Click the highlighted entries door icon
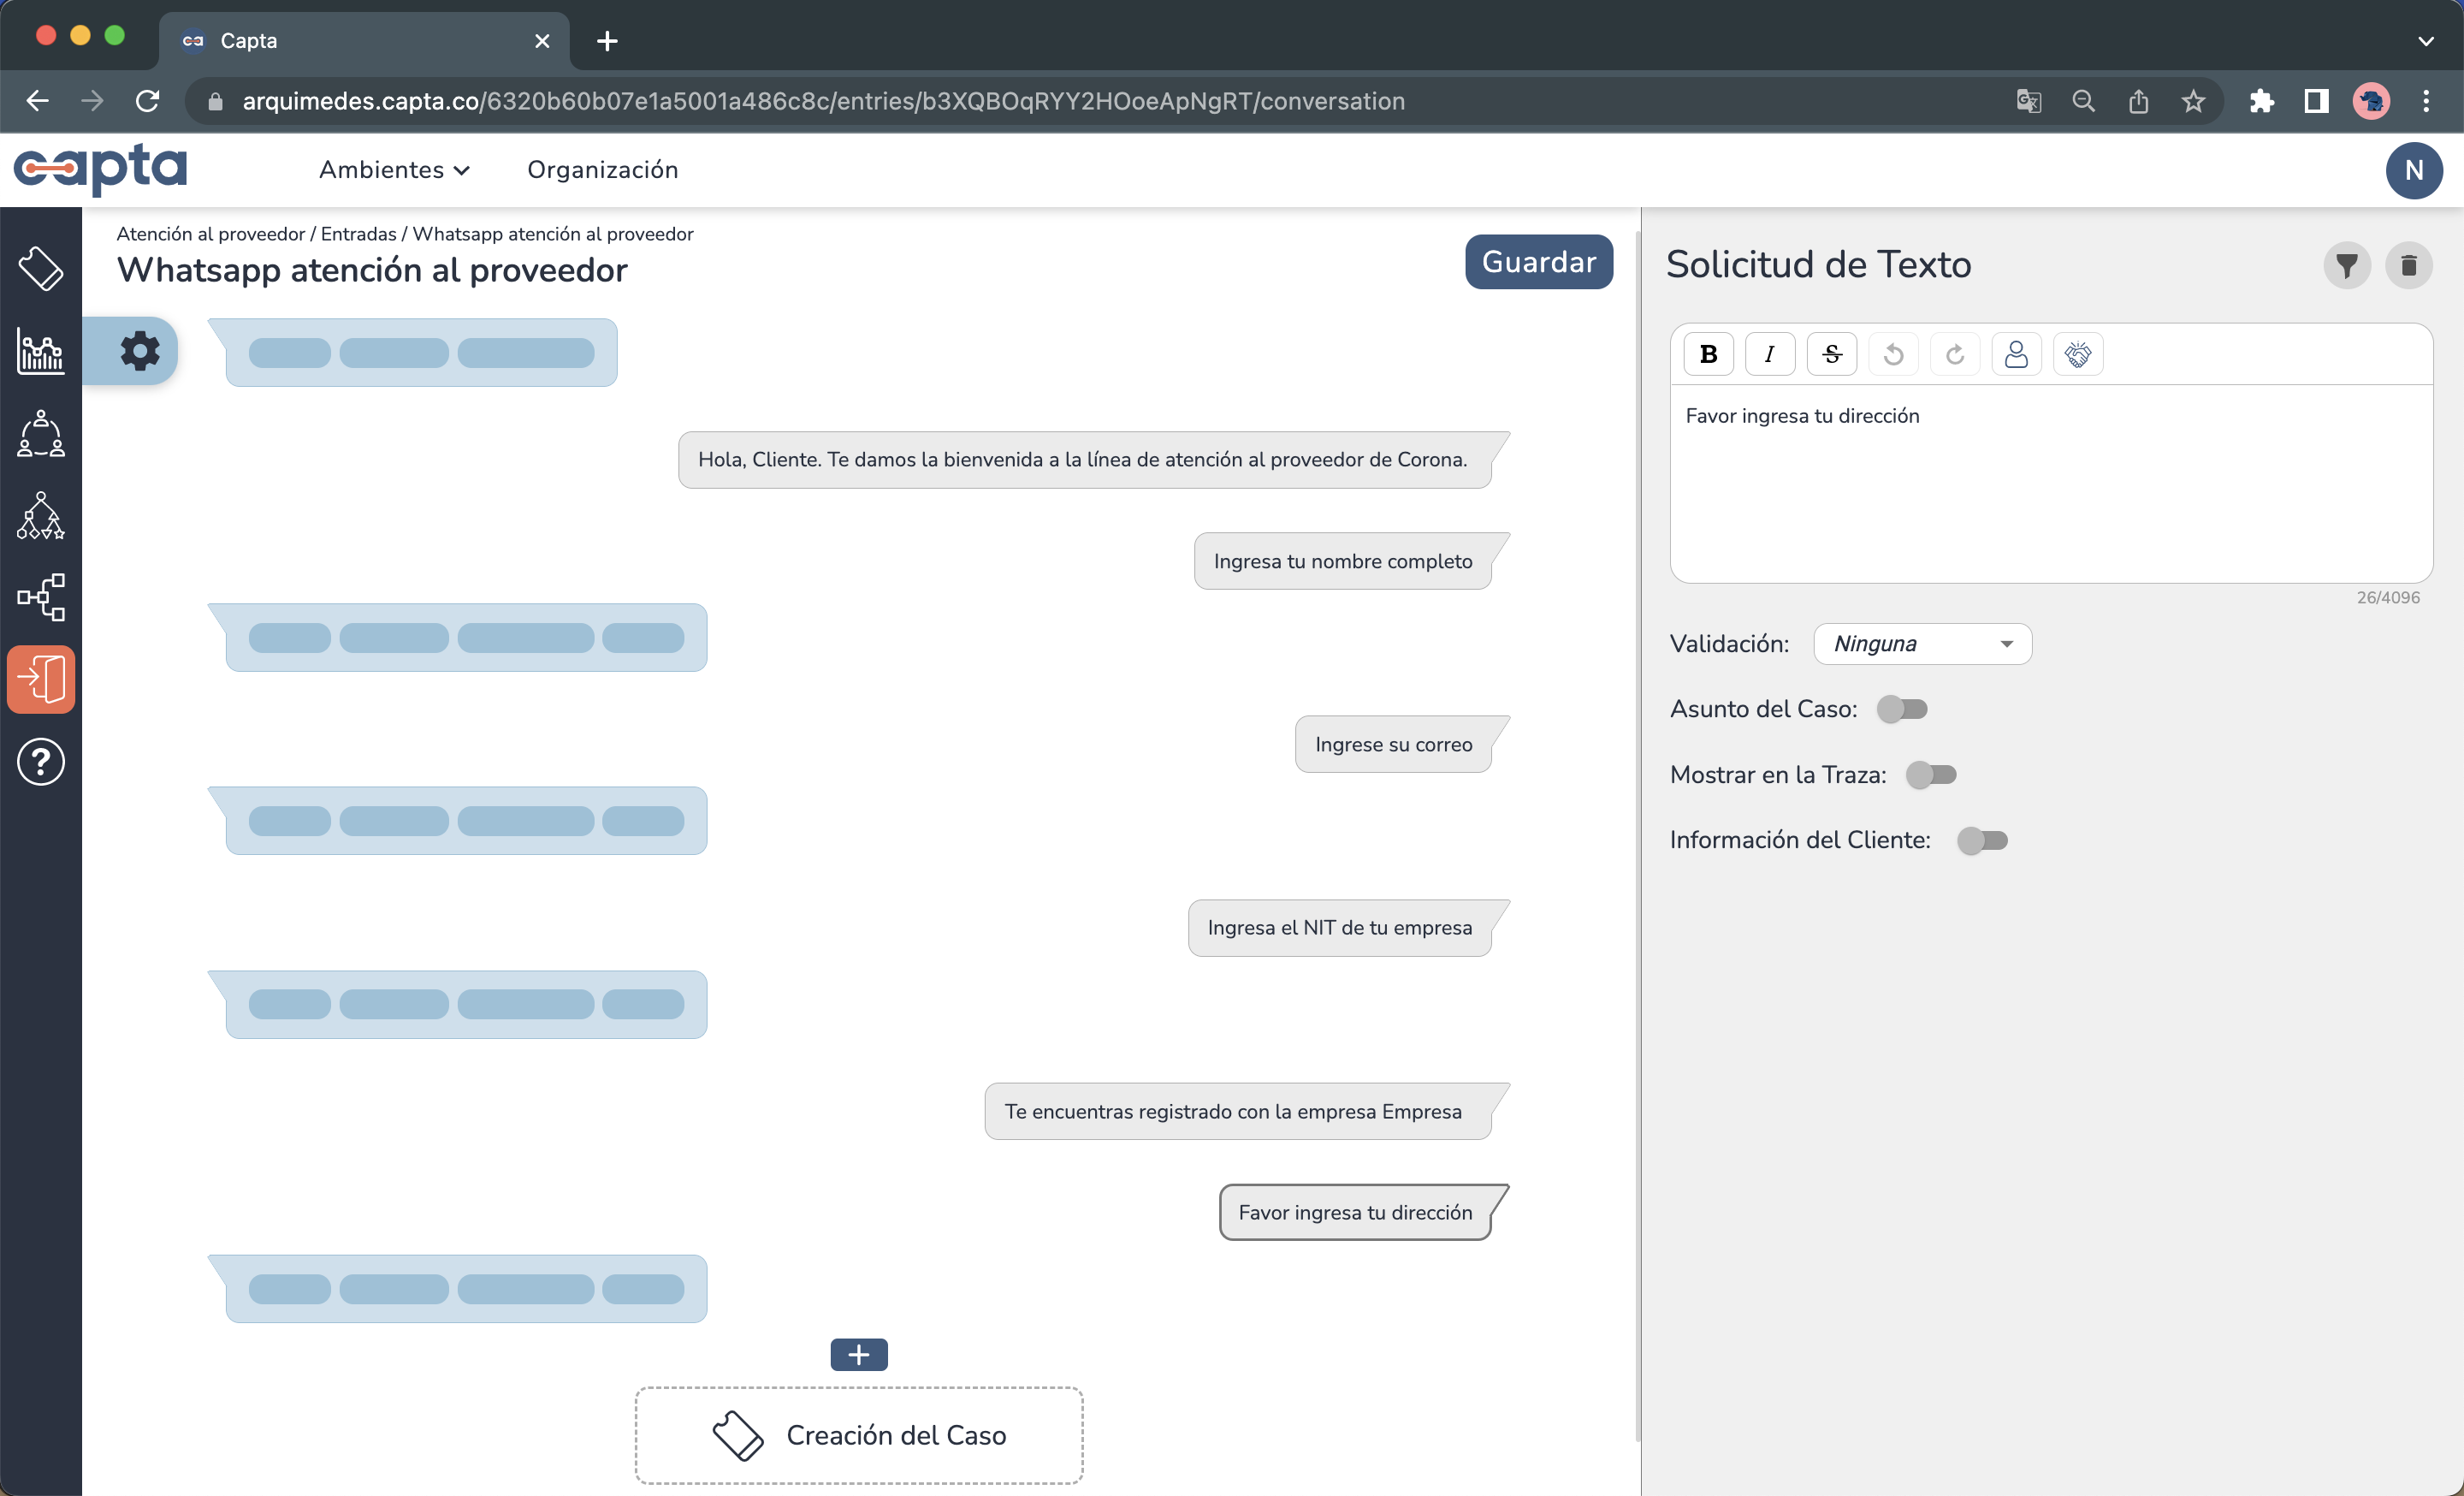This screenshot has height=1496, width=2464. point(41,679)
